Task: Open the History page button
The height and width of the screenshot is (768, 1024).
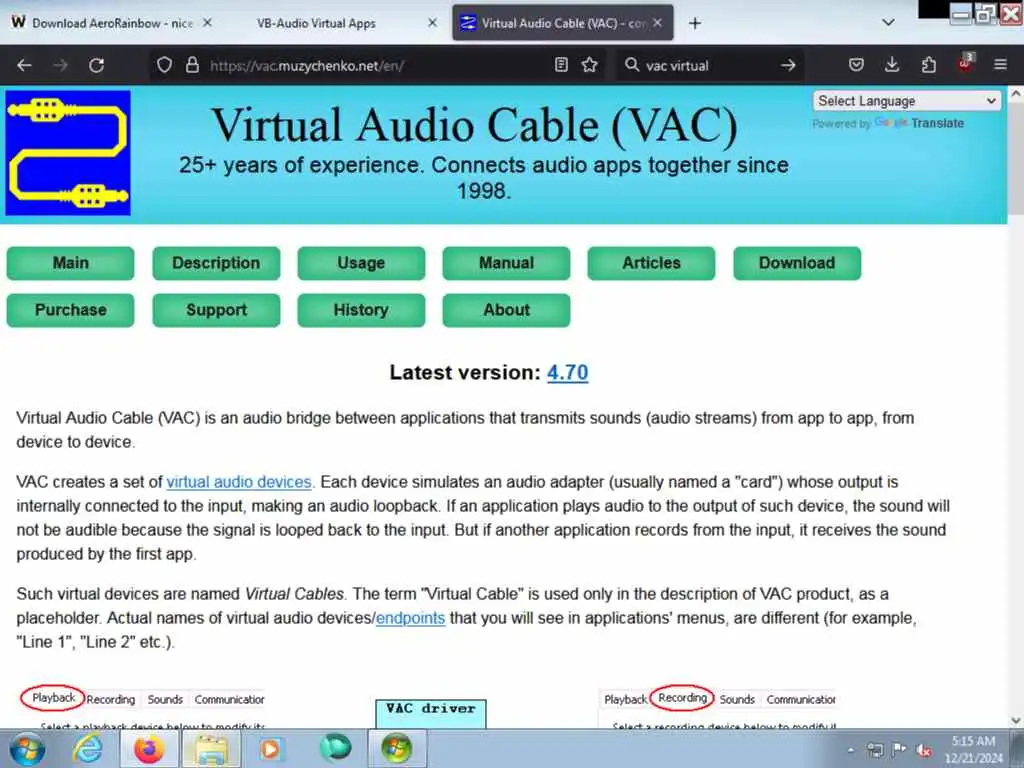Action: pyautogui.click(x=361, y=310)
